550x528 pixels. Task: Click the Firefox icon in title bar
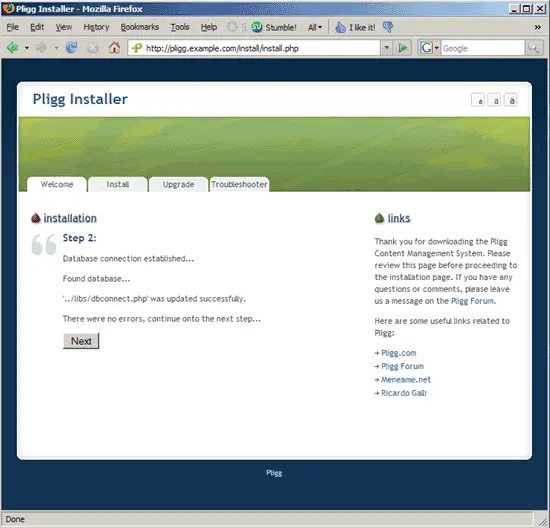point(8,8)
